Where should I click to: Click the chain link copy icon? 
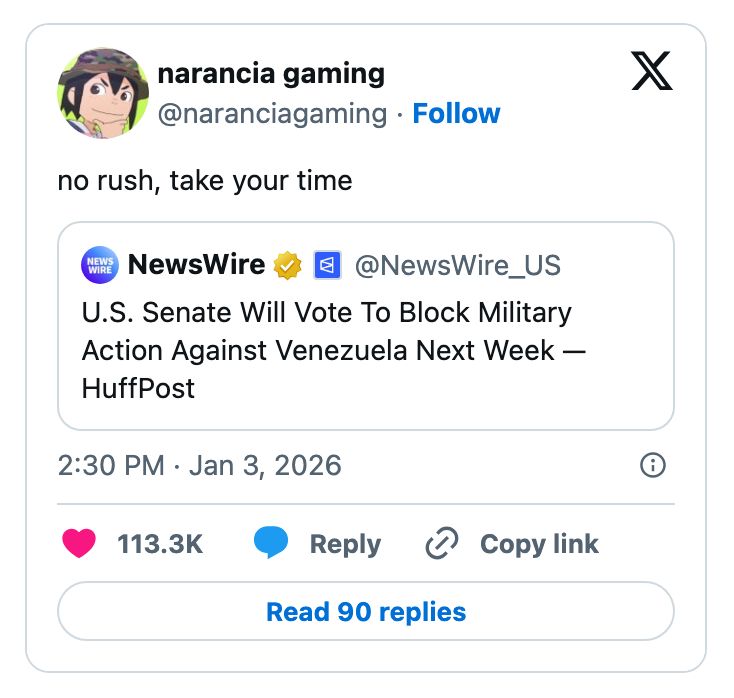pos(441,544)
